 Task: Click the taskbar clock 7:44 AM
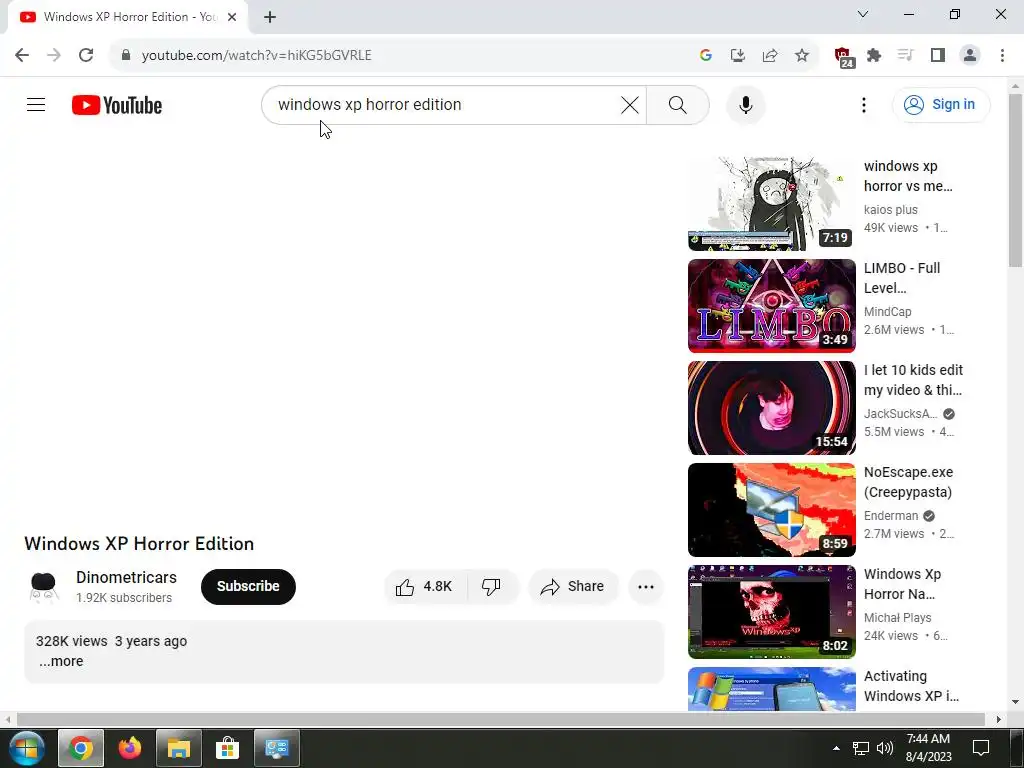(928, 748)
